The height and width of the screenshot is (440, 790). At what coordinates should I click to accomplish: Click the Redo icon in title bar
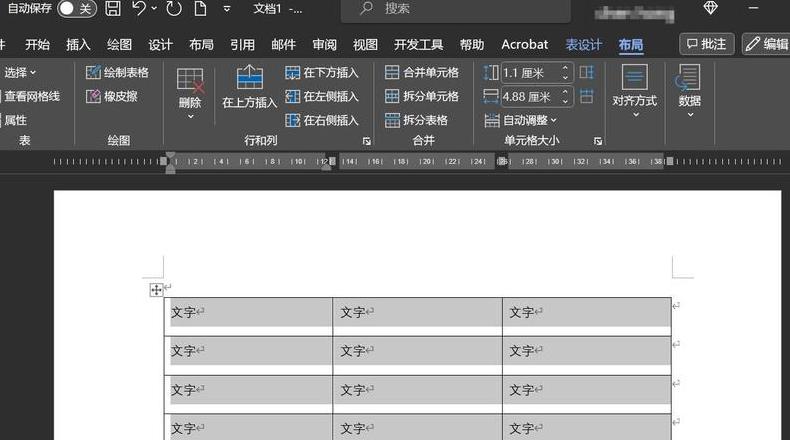pyautogui.click(x=174, y=9)
